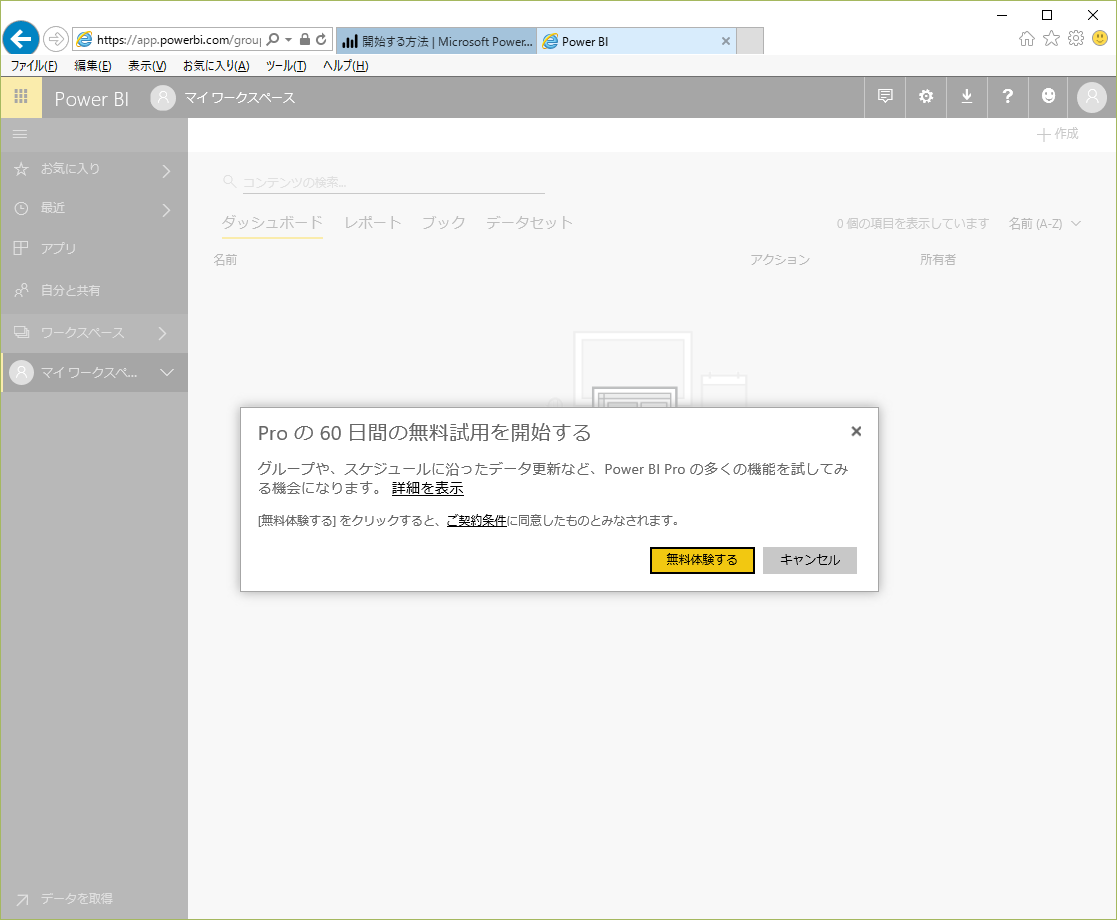Switch to the 開始する方法 browser tab

pos(436,41)
